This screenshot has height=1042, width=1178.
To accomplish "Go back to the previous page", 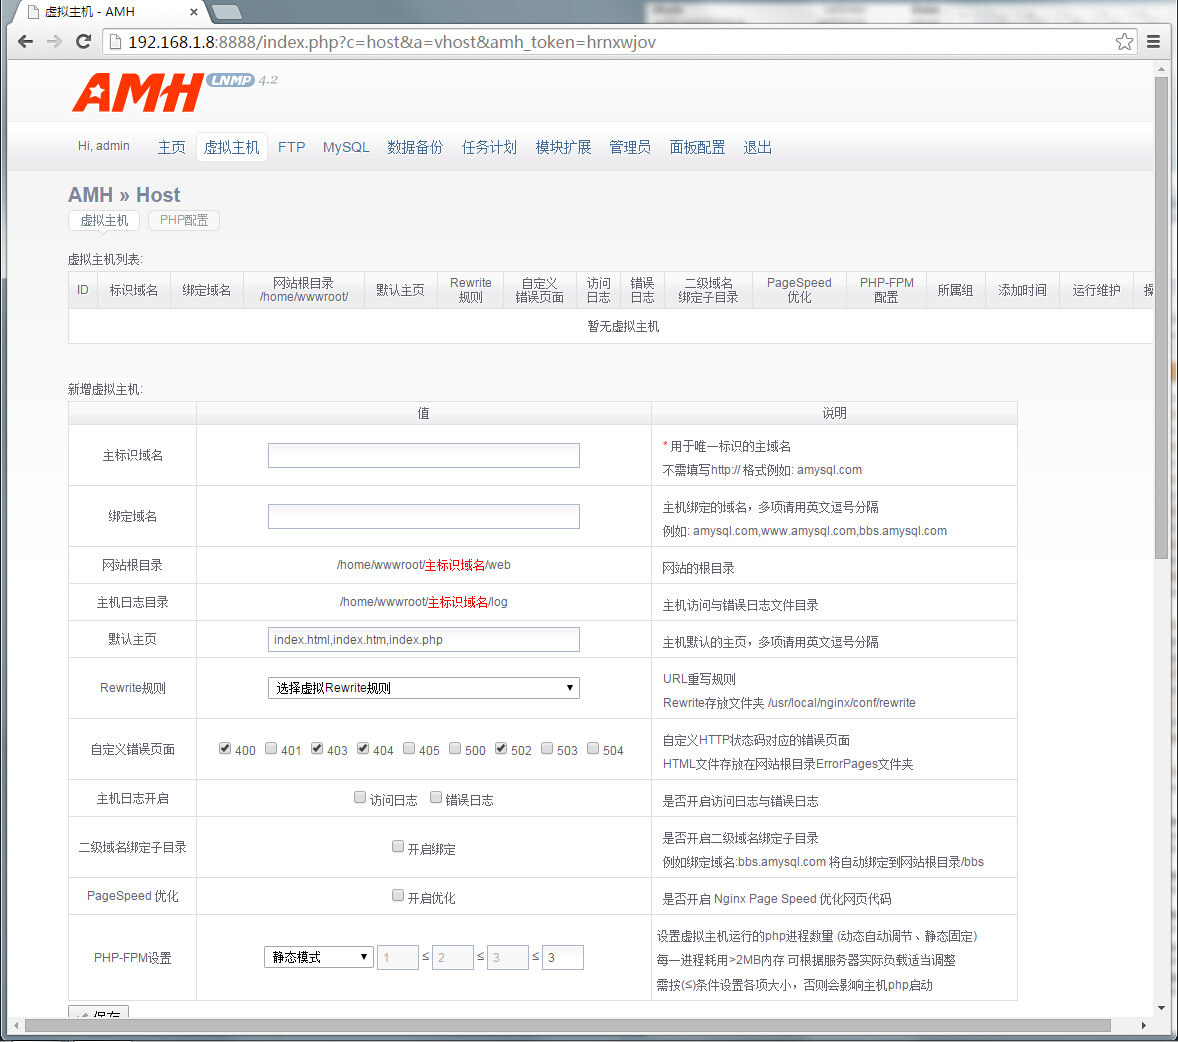I will (x=26, y=42).
